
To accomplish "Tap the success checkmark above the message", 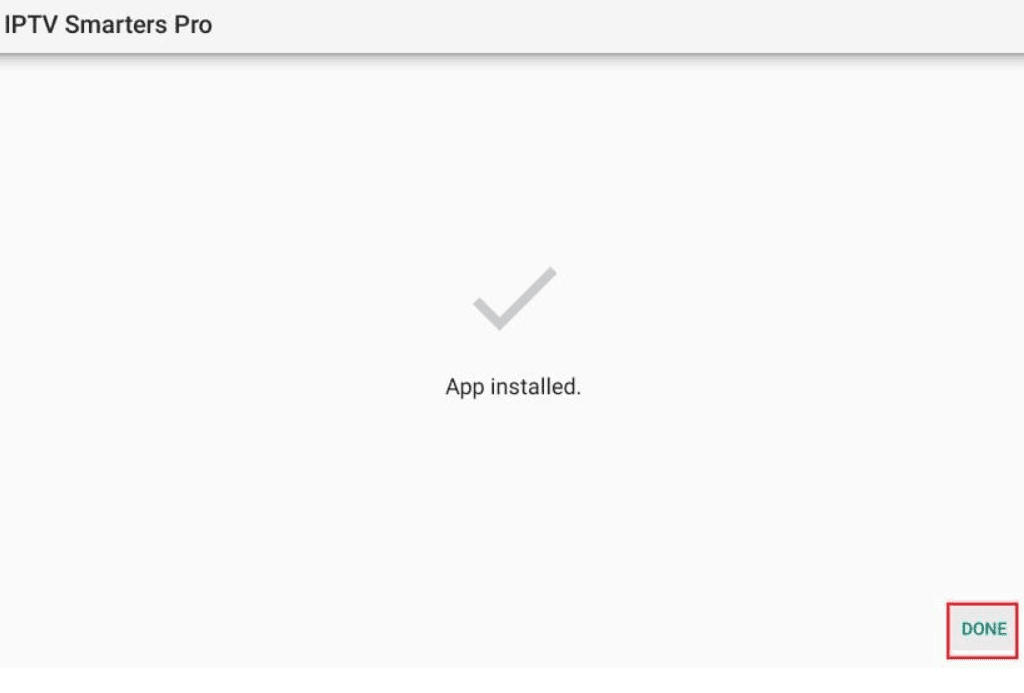I will tap(515, 298).
